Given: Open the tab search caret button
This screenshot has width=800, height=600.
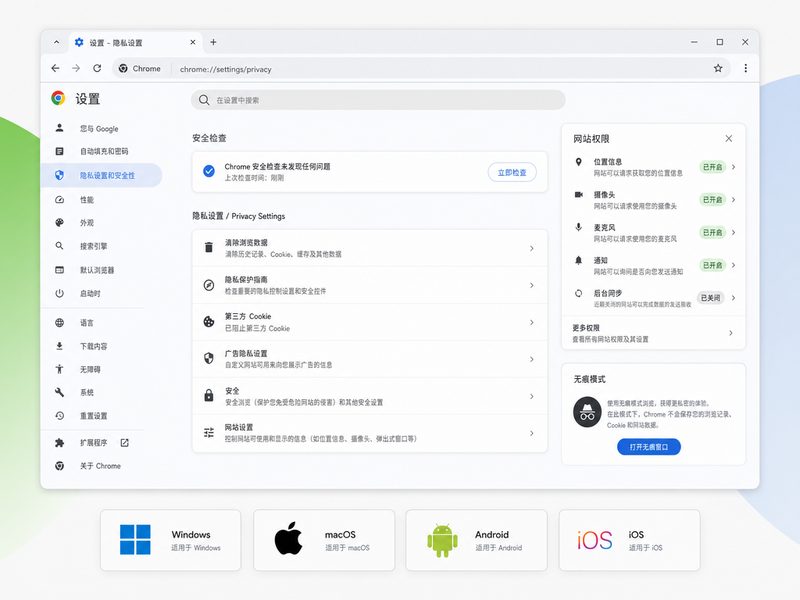Looking at the screenshot, I should tap(57, 42).
